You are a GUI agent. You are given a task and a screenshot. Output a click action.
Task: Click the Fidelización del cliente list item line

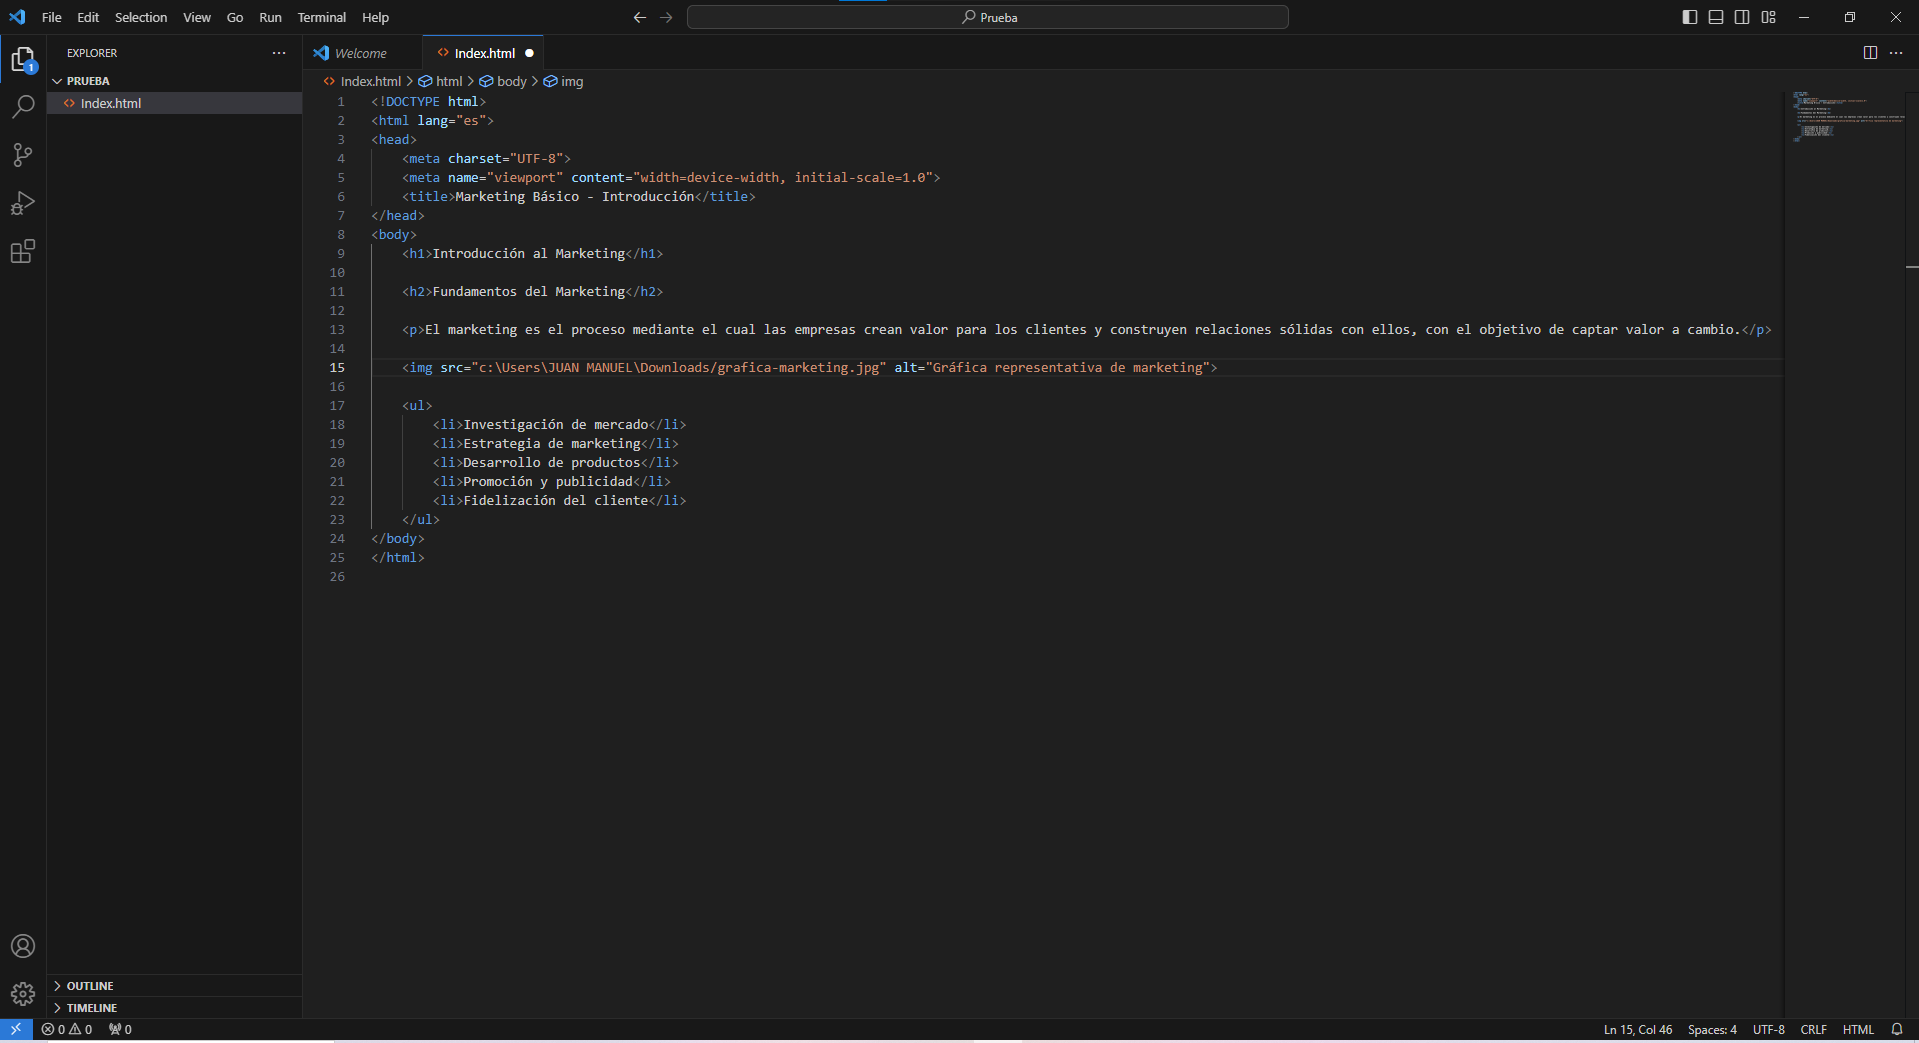point(559,500)
